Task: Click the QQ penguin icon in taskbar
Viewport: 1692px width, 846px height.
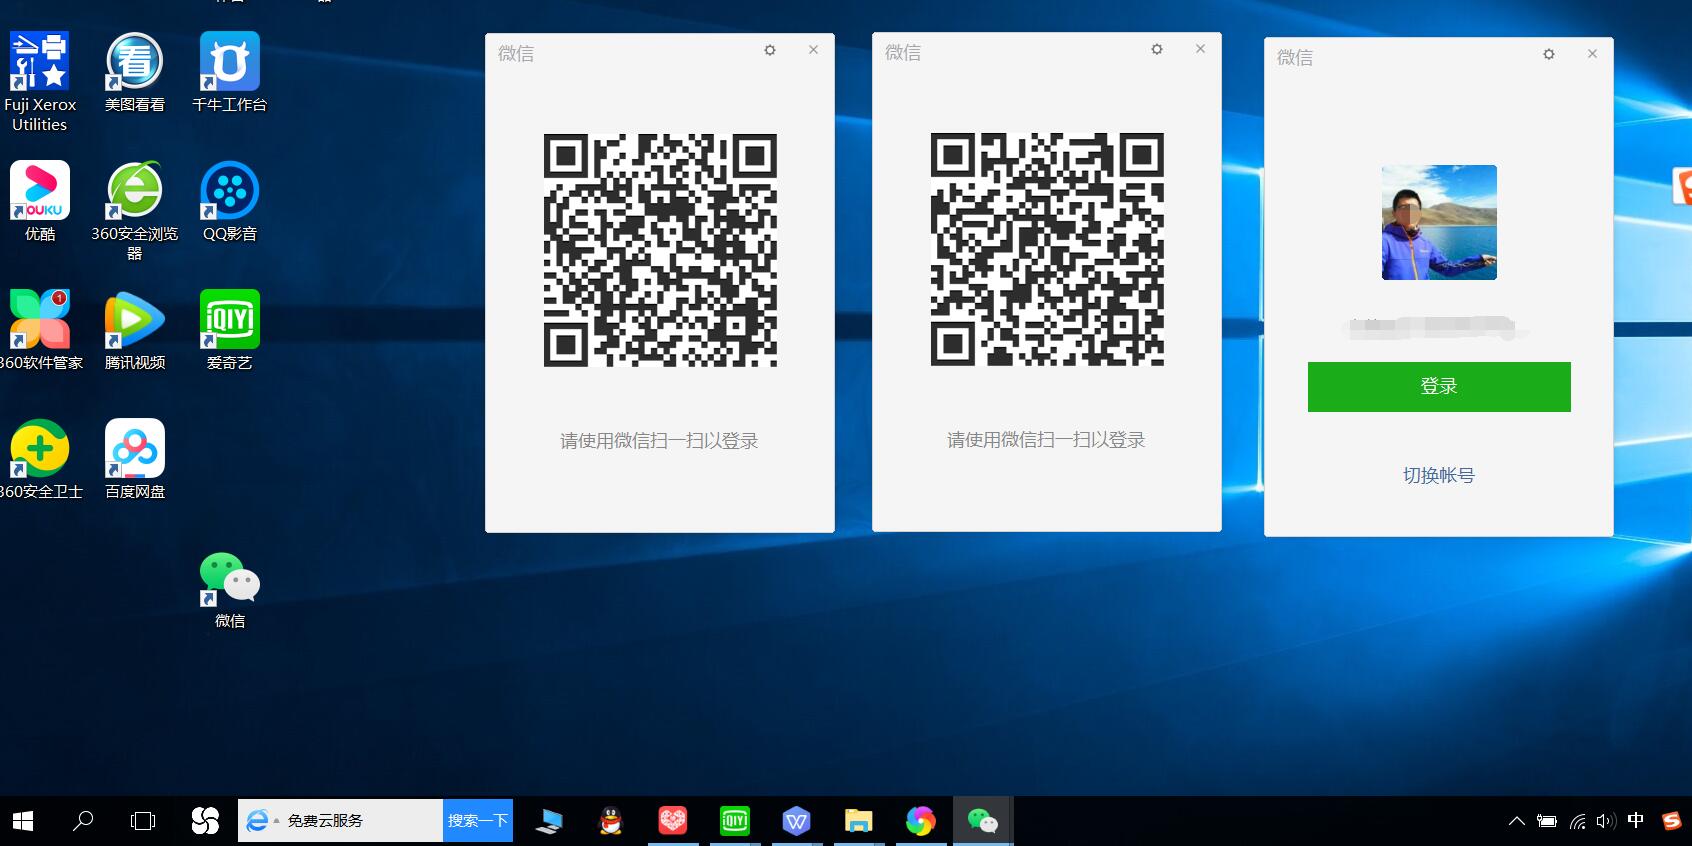Action: (x=610, y=821)
